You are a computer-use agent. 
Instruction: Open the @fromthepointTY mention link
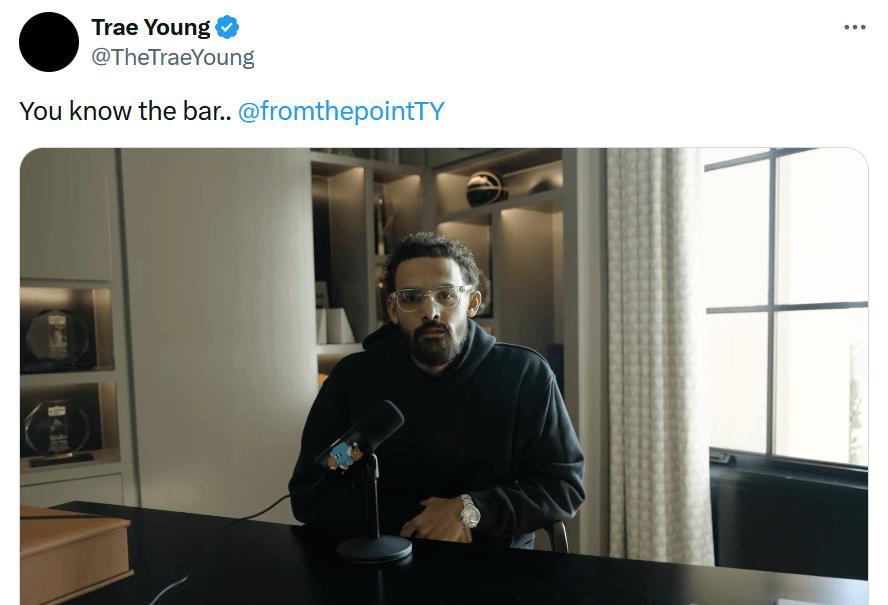[x=341, y=110]
